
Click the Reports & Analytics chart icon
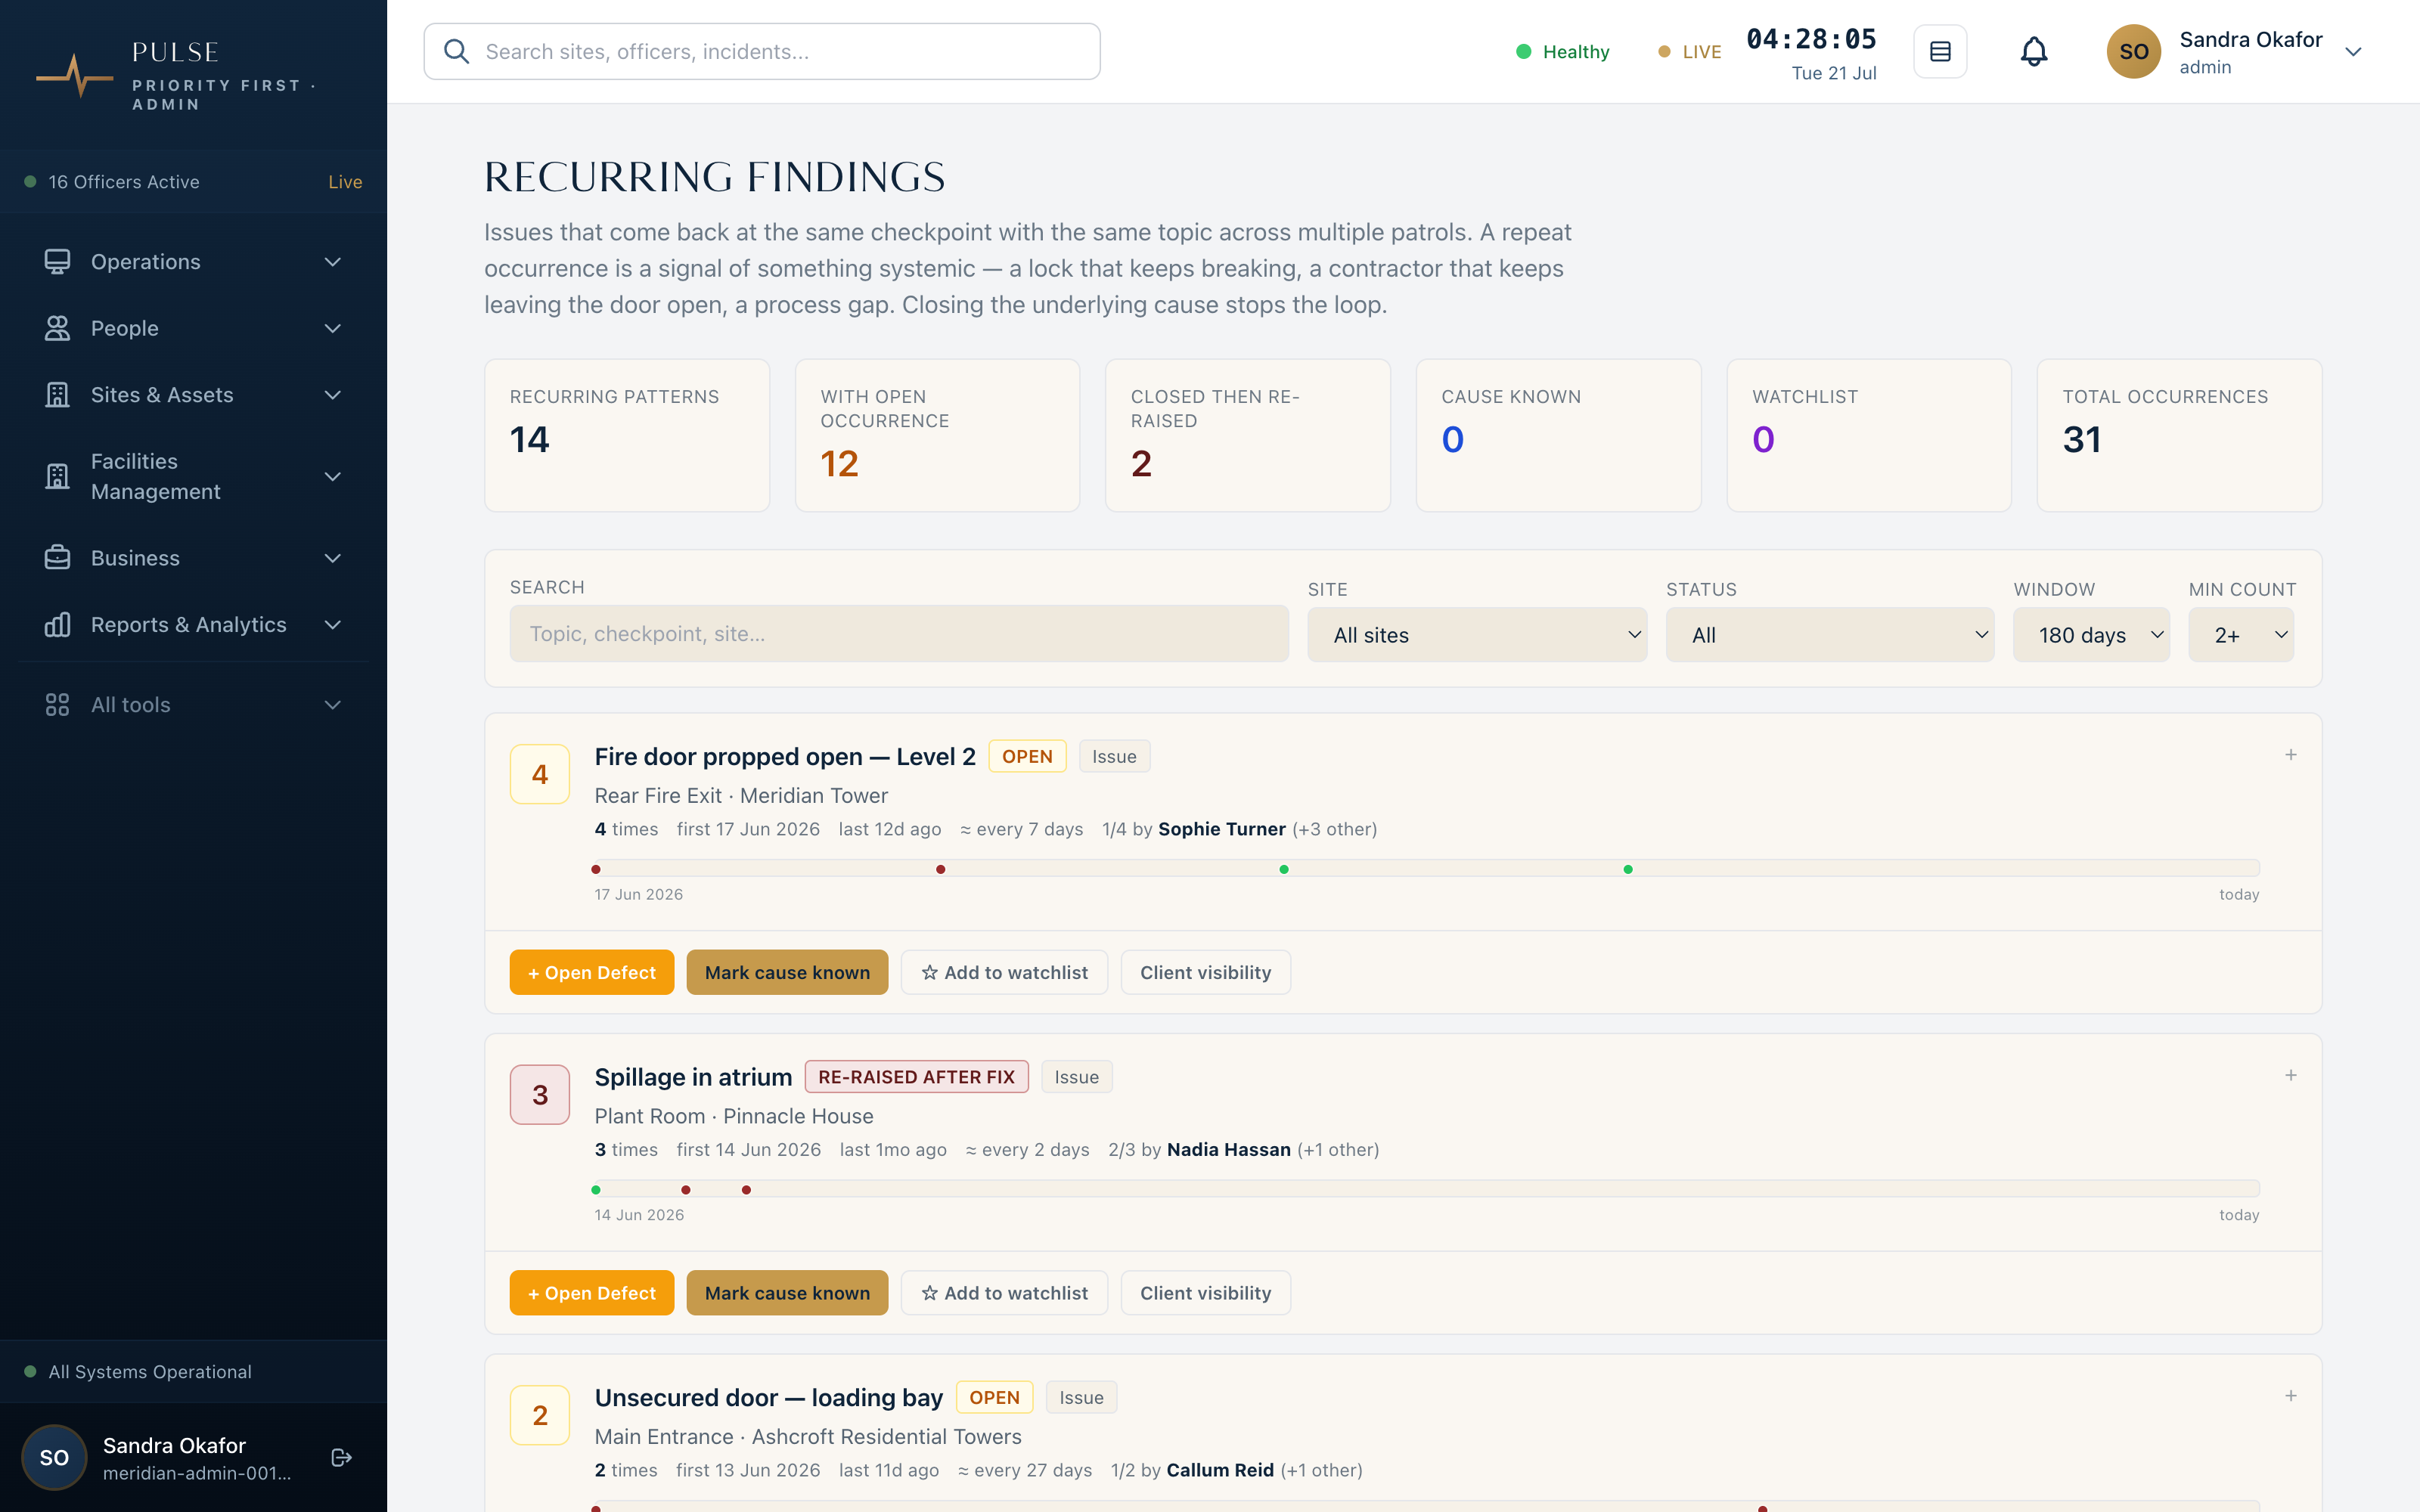coord(57,625)
